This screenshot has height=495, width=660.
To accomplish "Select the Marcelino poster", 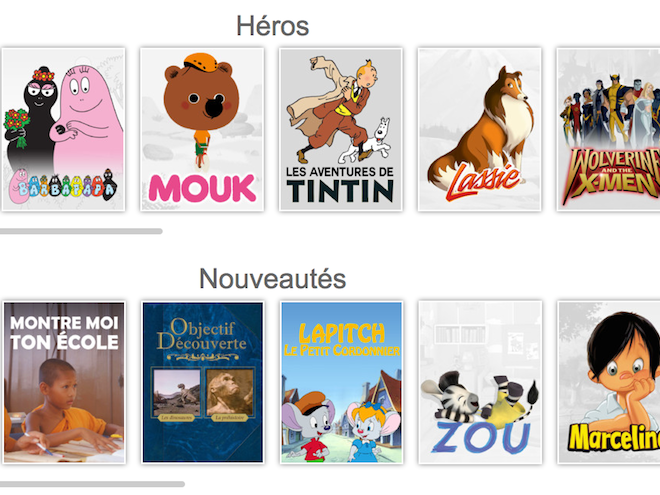I will click(x=609, y=382).
